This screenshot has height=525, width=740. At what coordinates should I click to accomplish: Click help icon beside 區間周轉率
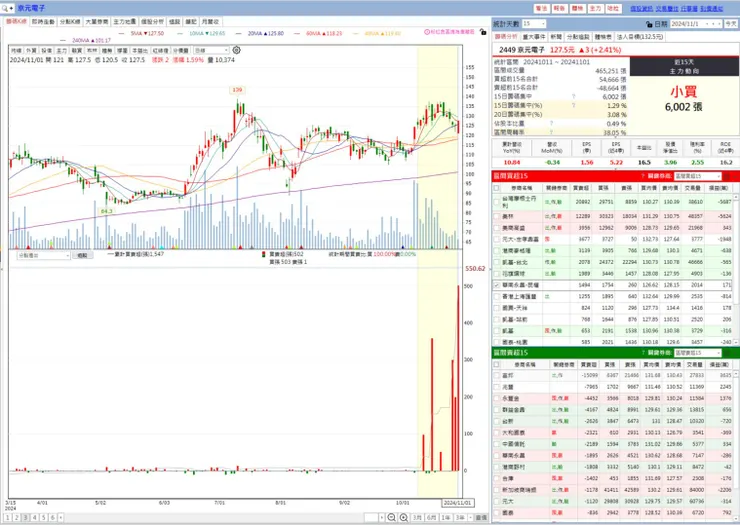click(551, 133)
